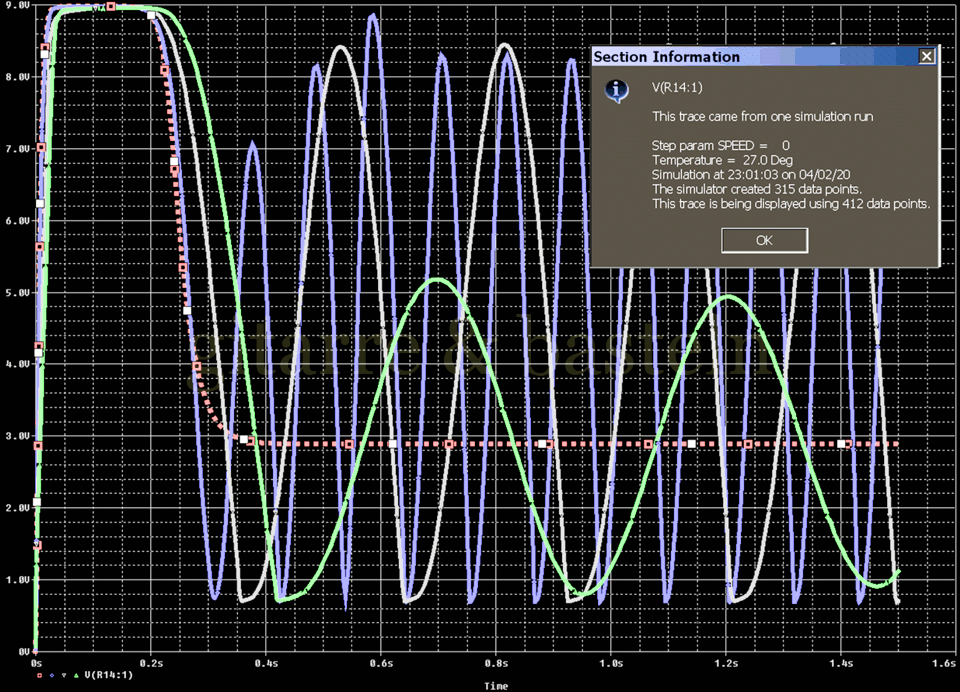Click the 0V y-axis label

tap(24, 652)
